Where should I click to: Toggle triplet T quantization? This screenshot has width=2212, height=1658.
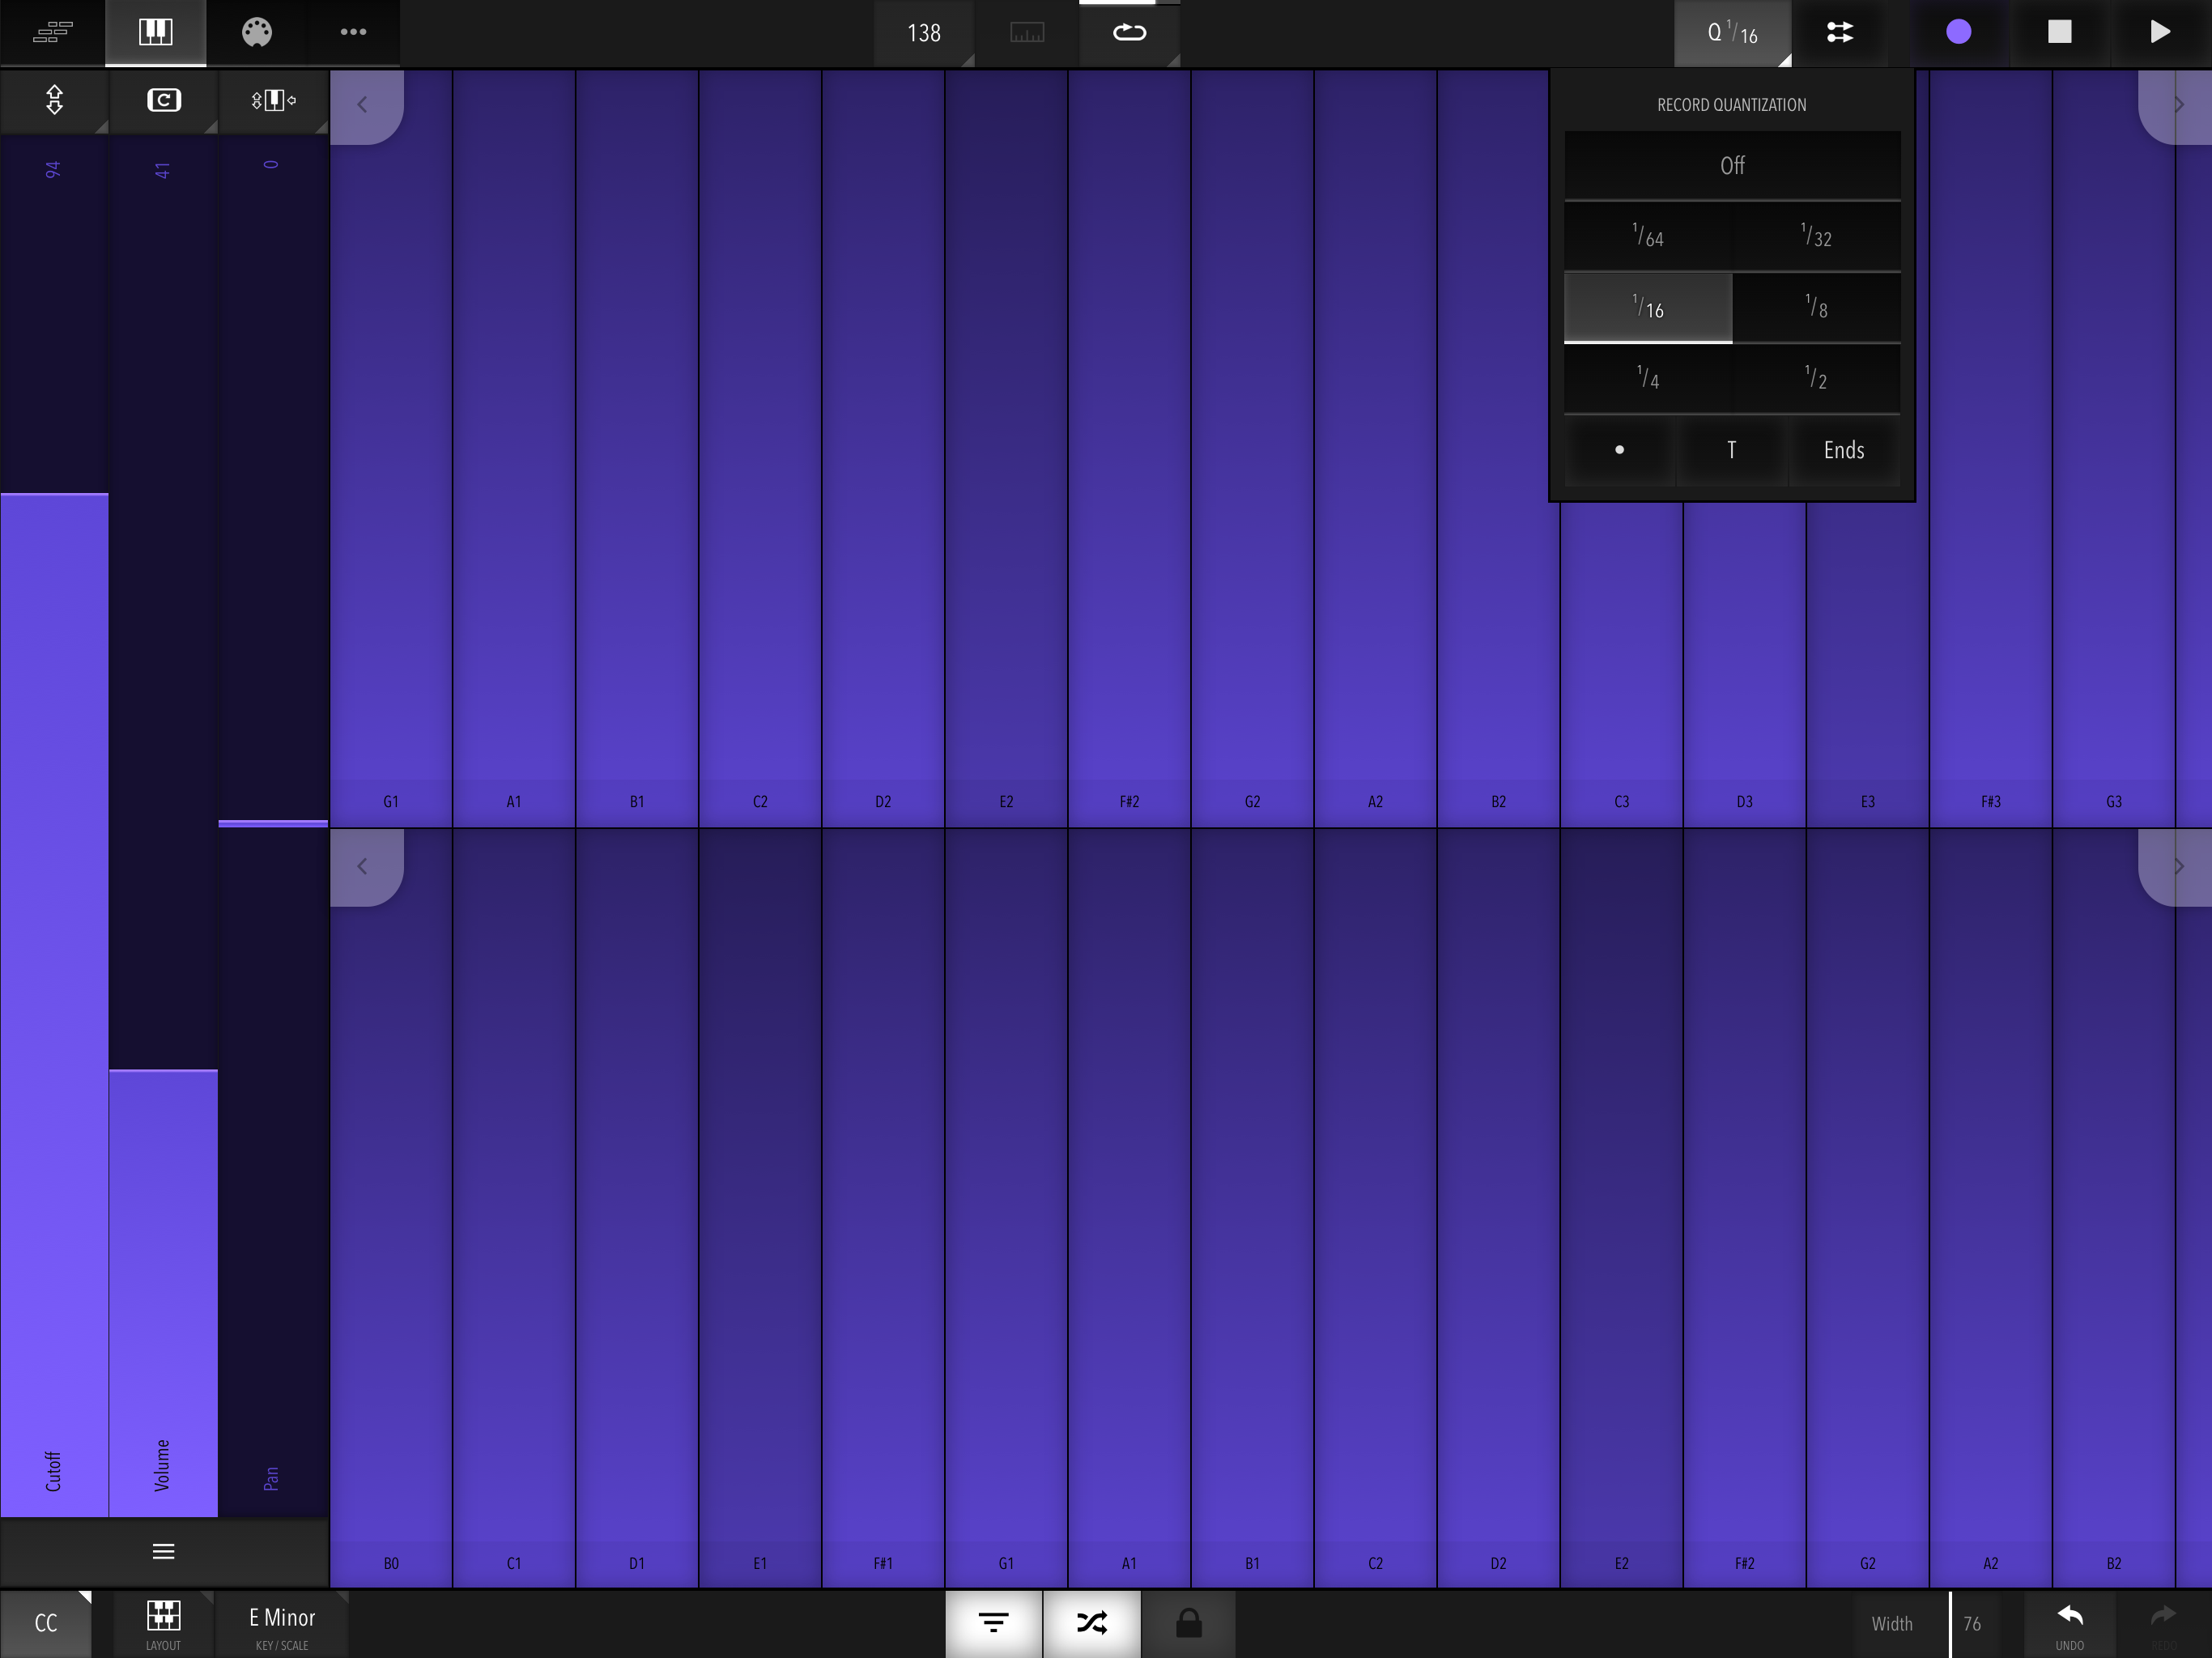point(1731,451)
